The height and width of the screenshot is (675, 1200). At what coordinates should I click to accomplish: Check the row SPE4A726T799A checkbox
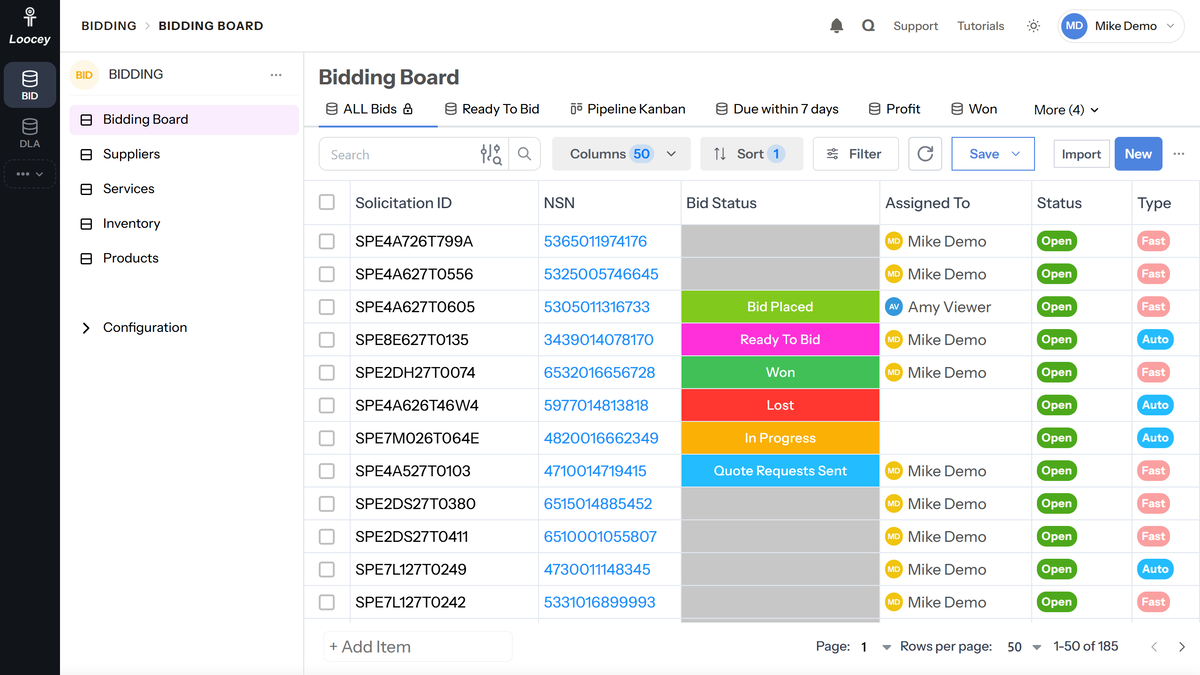(327, 241)
